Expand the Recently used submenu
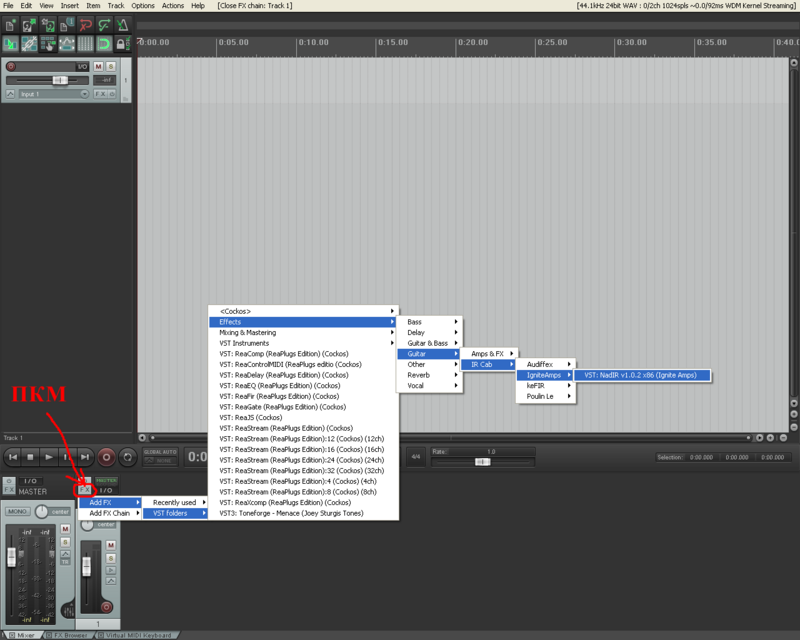This screenshot has height=640, width=800. click(178, 502)
